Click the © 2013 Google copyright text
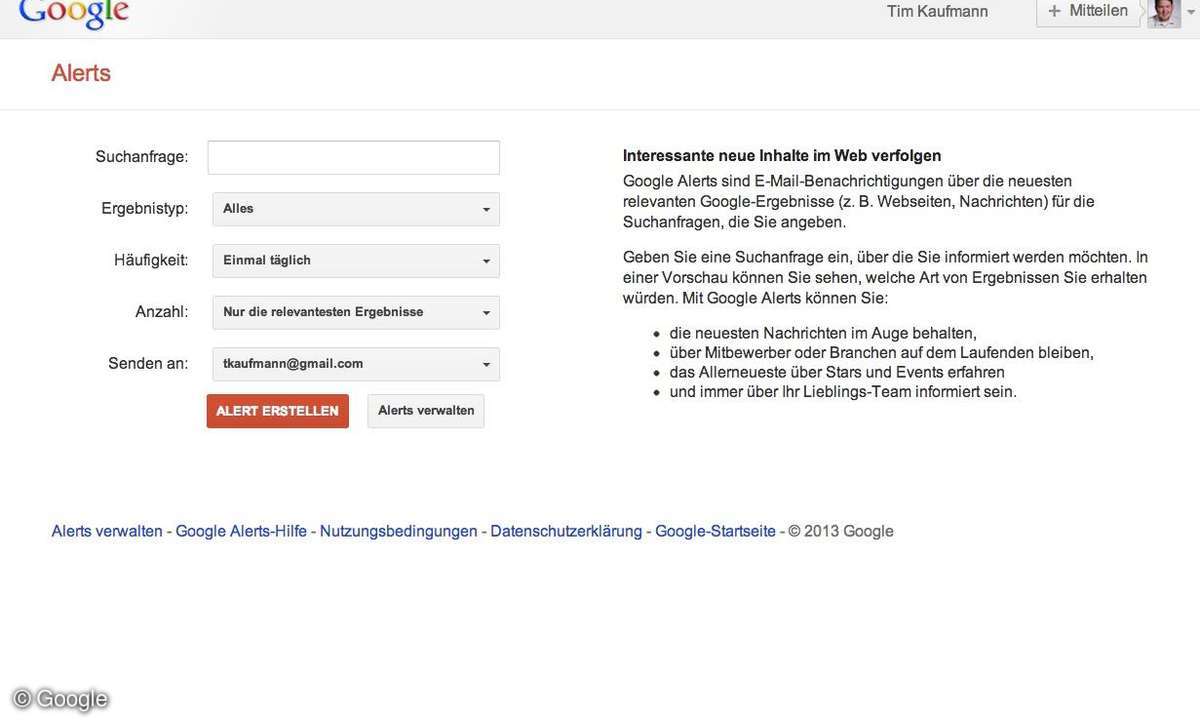1200x720 pixels. tap(841, 531)
